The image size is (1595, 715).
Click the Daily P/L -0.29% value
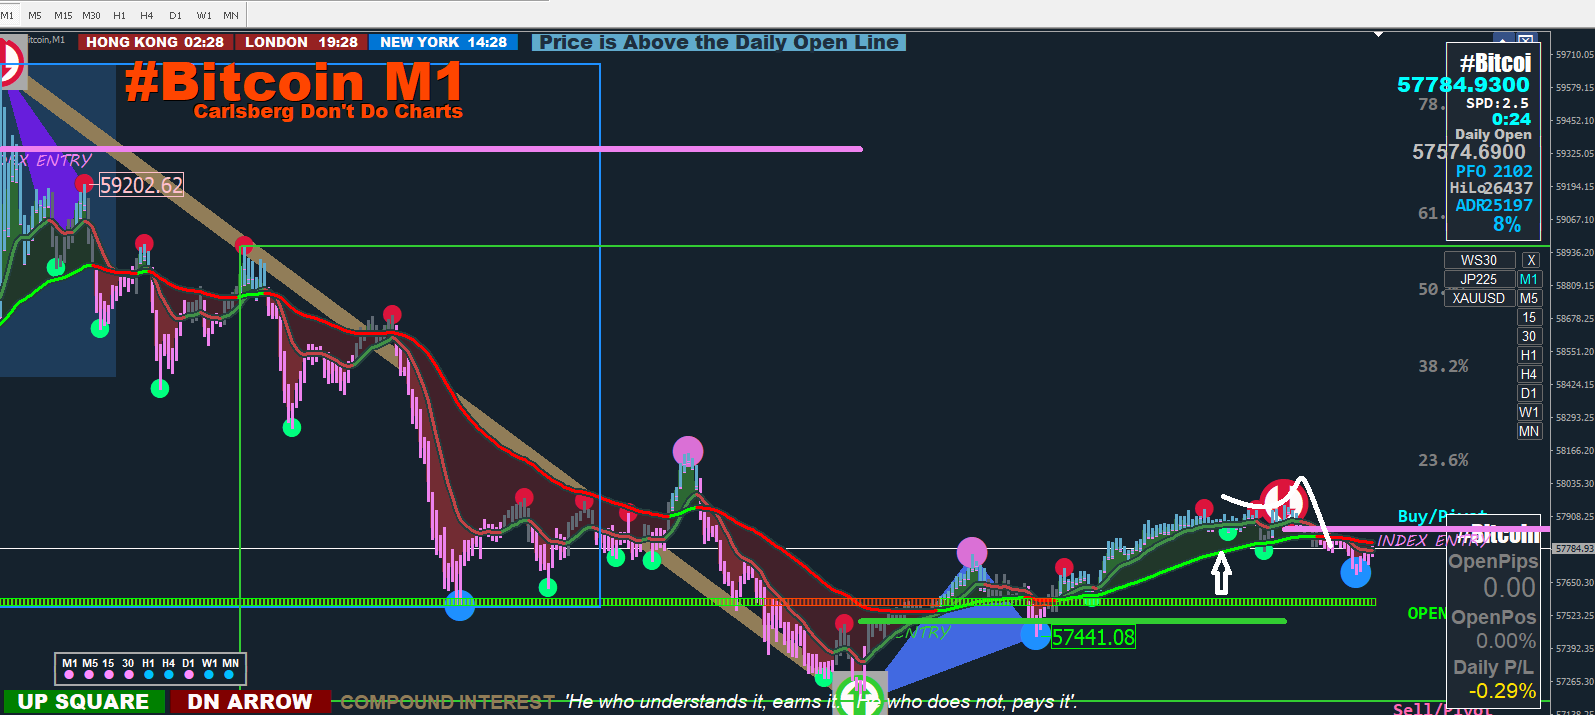pyautogui.click(x=1502, y=691)
